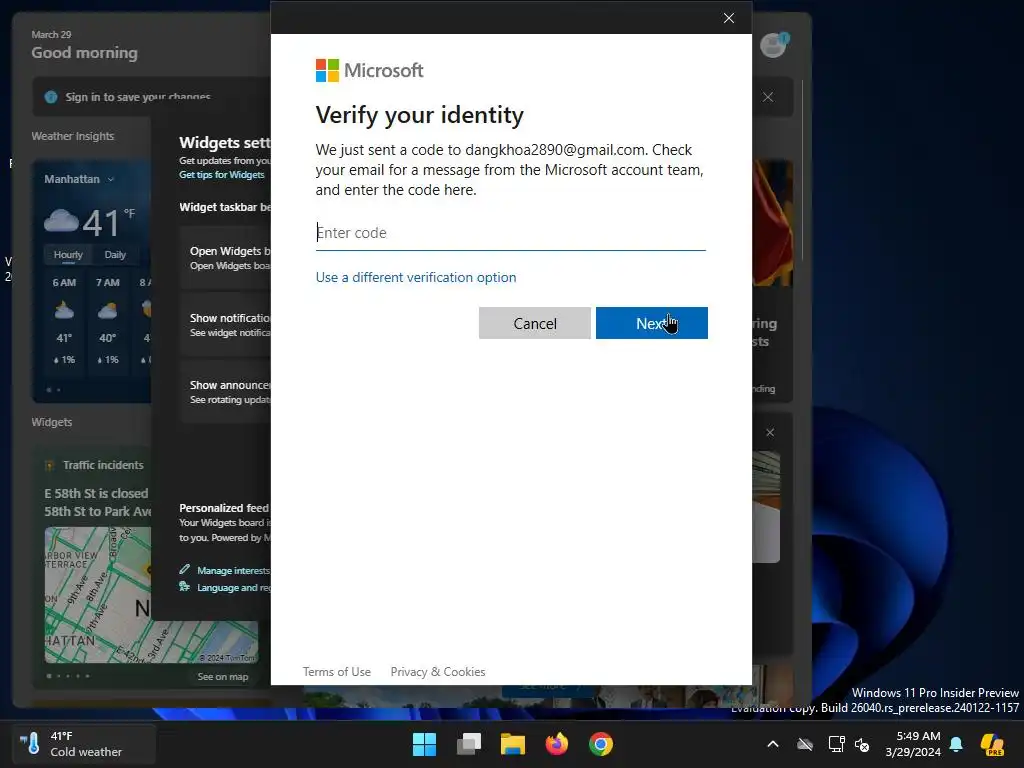Launch File Explorer from taskbar
The width and height of the screenshot is (1024, 768).
[513, 744]
